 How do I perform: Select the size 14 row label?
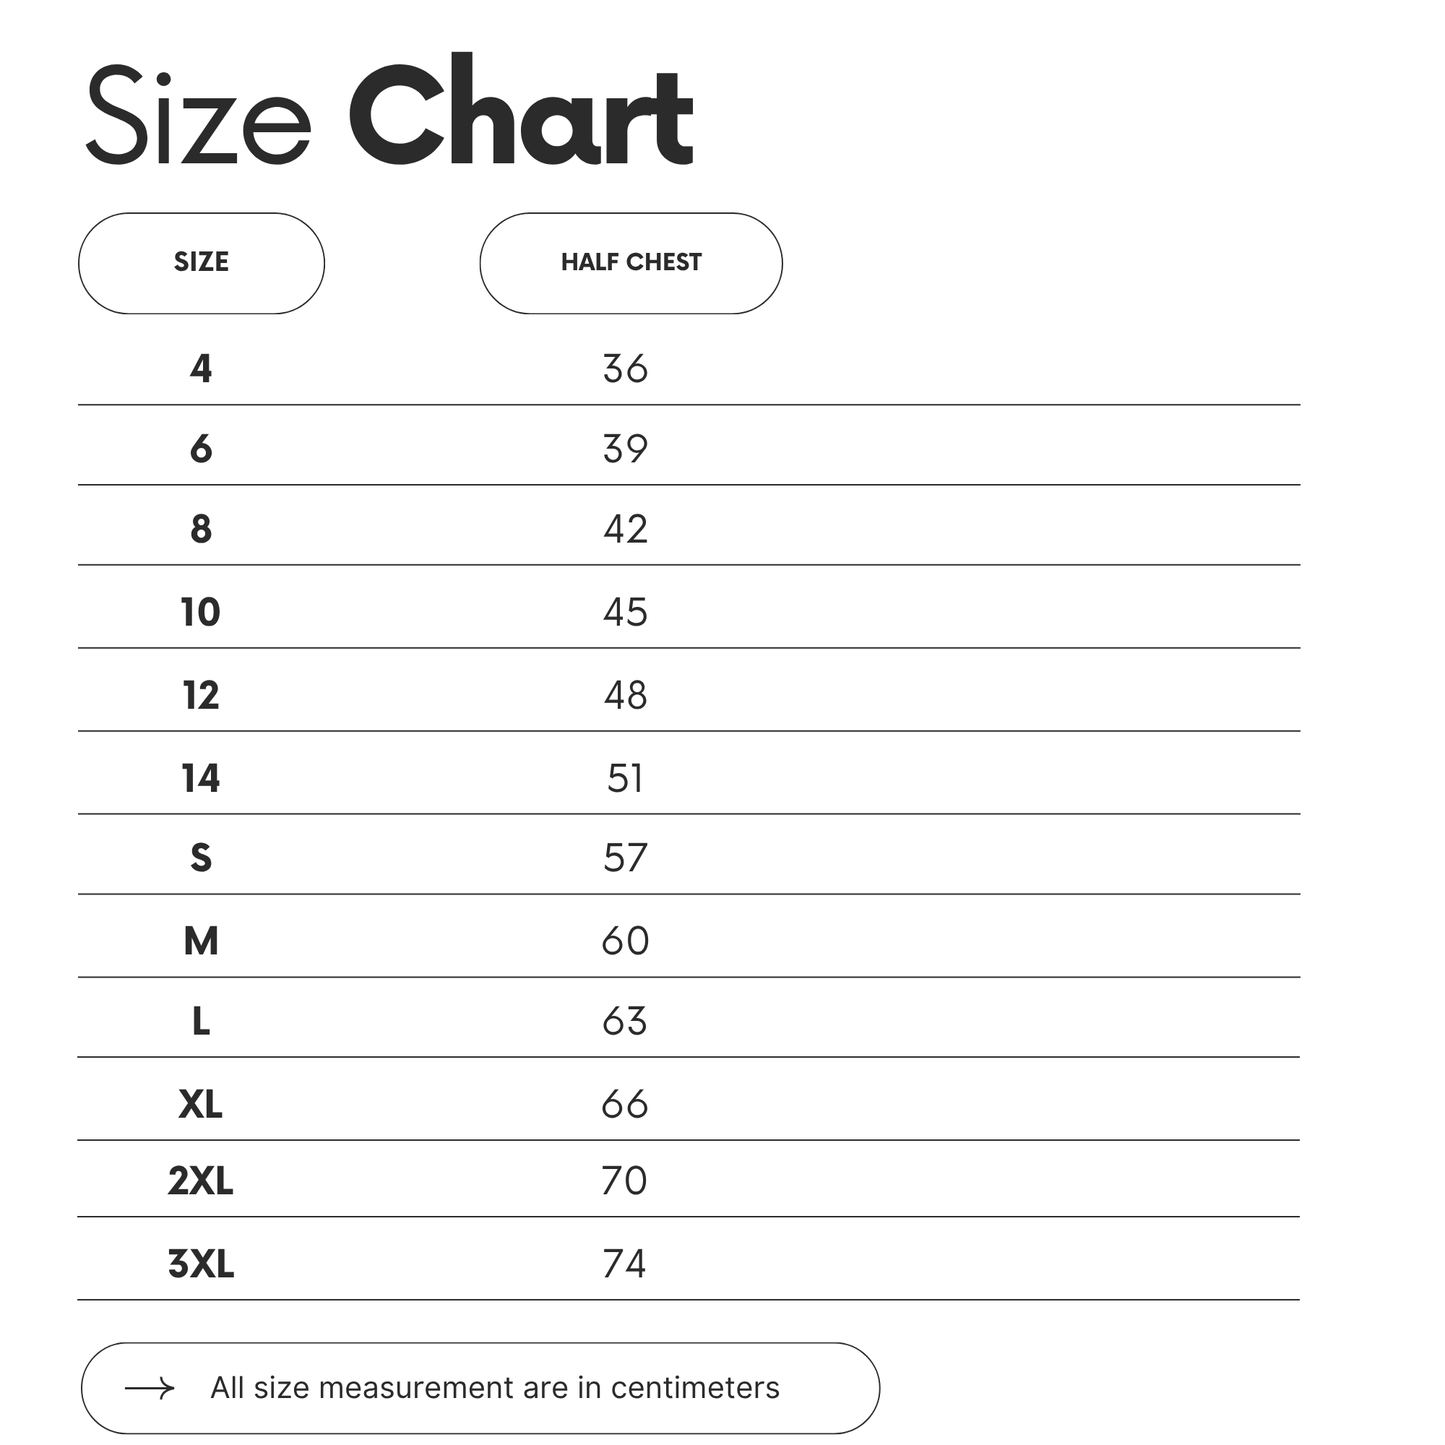pos(200,778)
